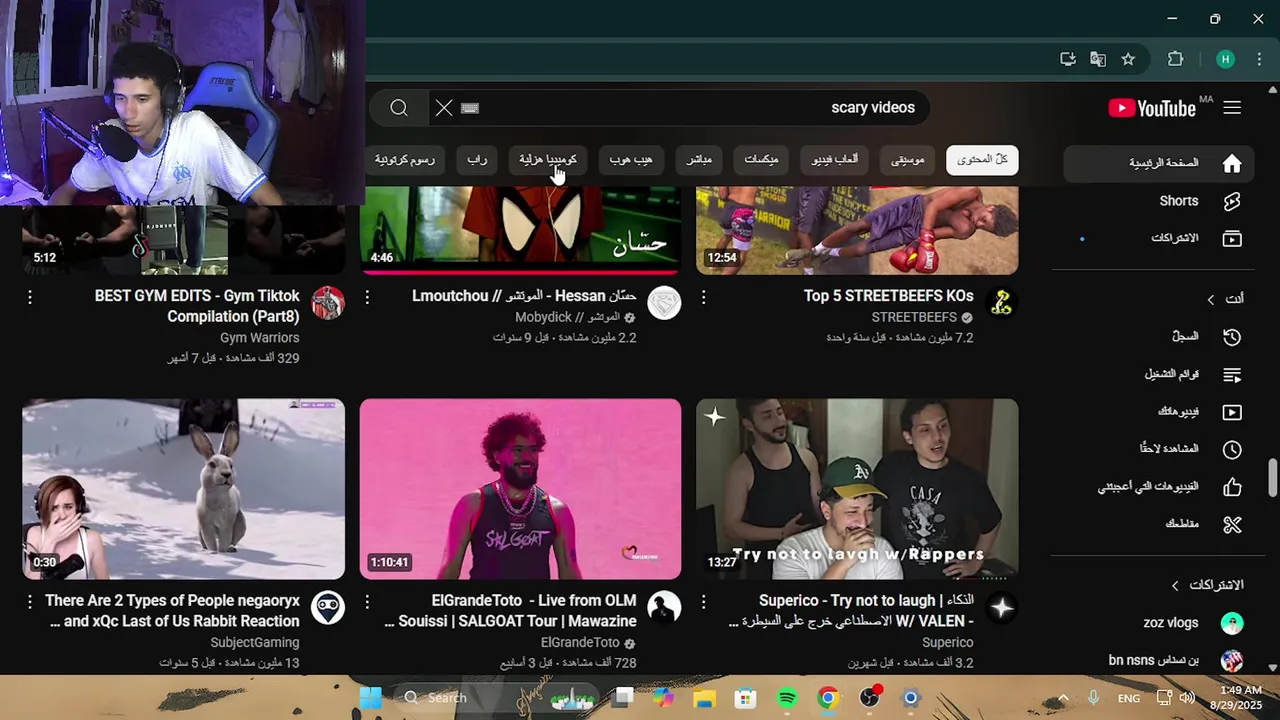Expand the You (أنت) section chevron
The image size is (1280, 720).
click(1211, 299)
